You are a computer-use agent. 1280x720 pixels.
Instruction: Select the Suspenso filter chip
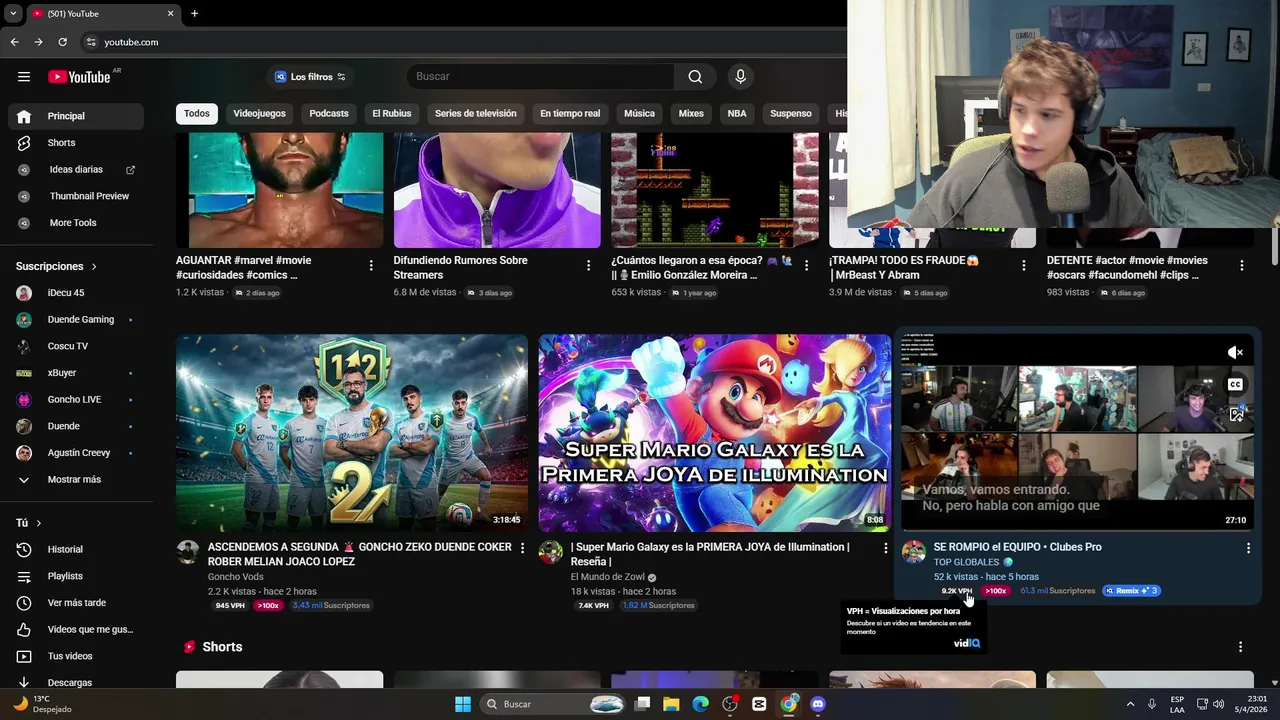point(791,114)
